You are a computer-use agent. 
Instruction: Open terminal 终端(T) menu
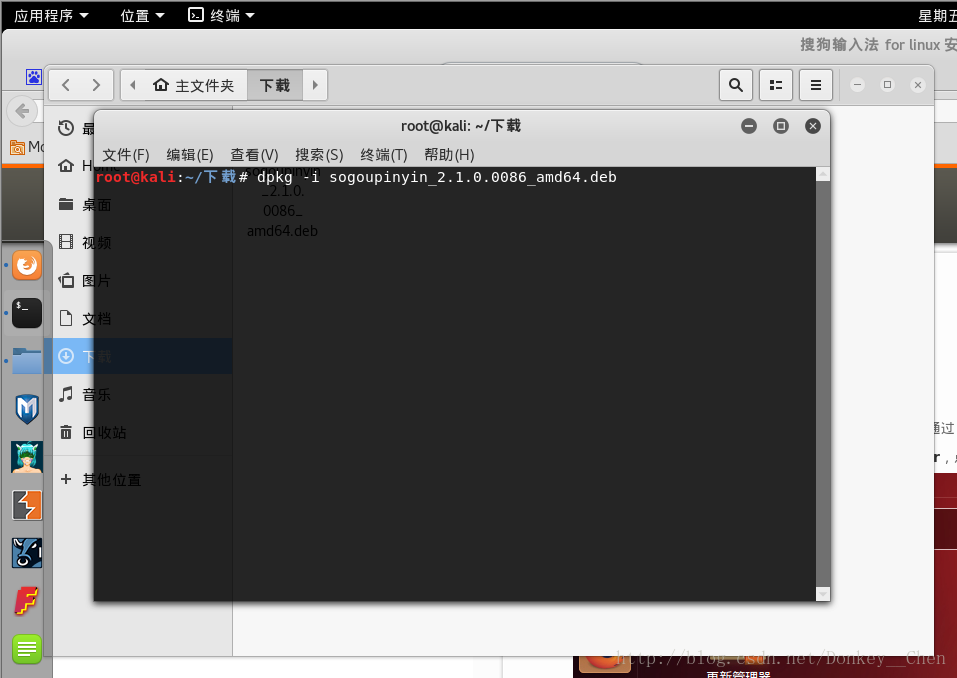pos(384,155)
